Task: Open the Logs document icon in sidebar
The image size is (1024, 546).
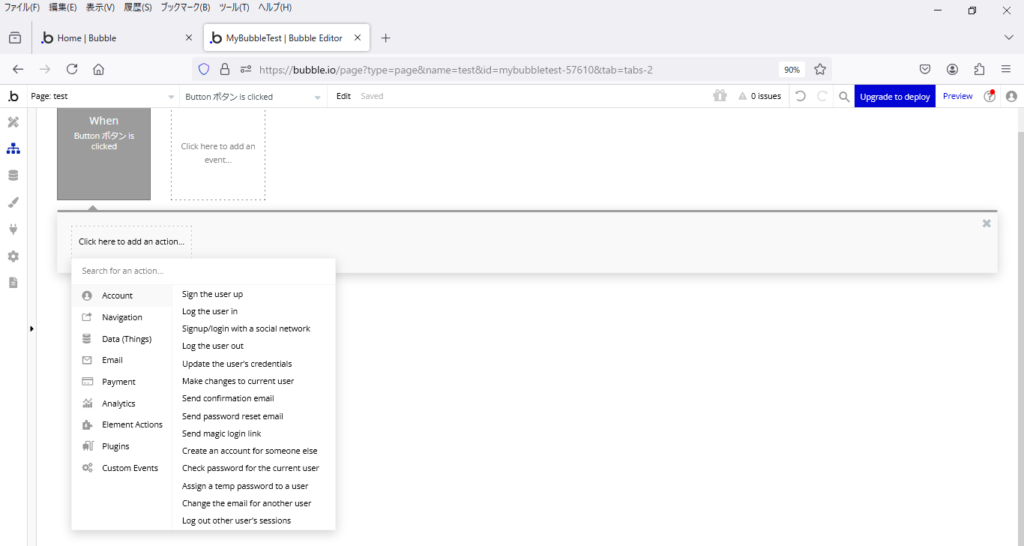Action: pos(13,283)
